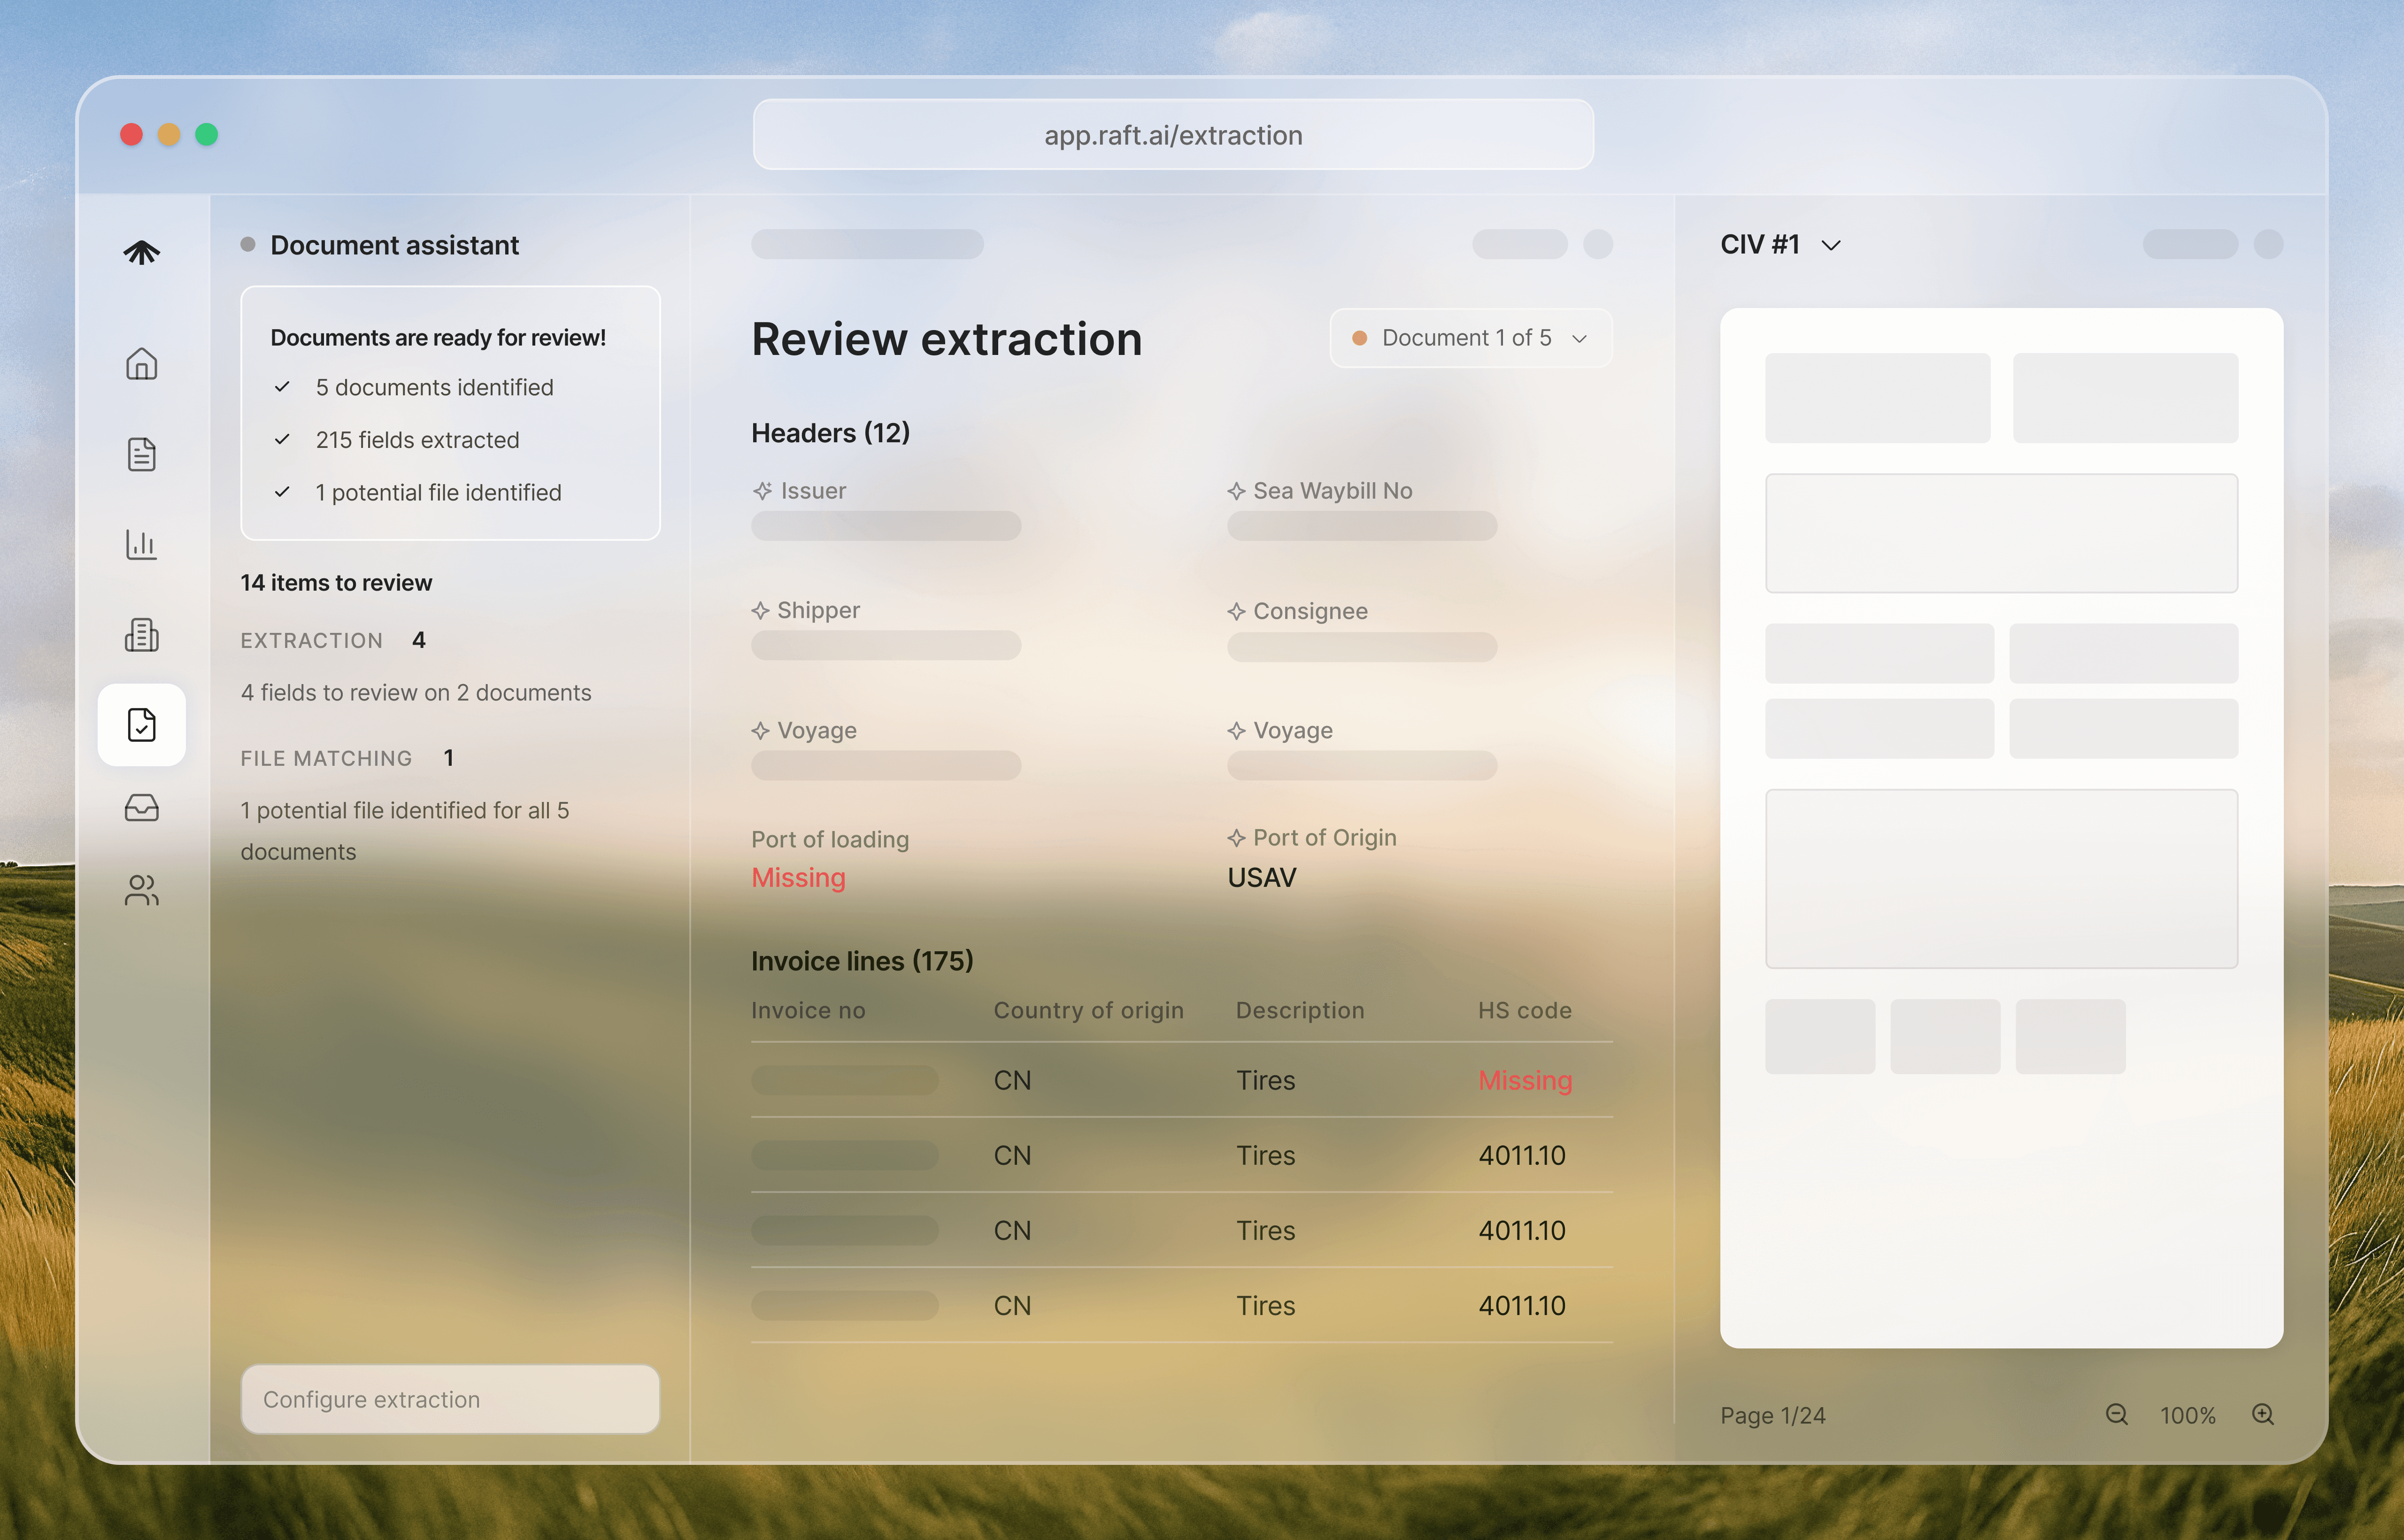Click the Missing HS code in first row
The width and height of the screenshot is (2404, 1540).
click(x=1524, y=1080)
